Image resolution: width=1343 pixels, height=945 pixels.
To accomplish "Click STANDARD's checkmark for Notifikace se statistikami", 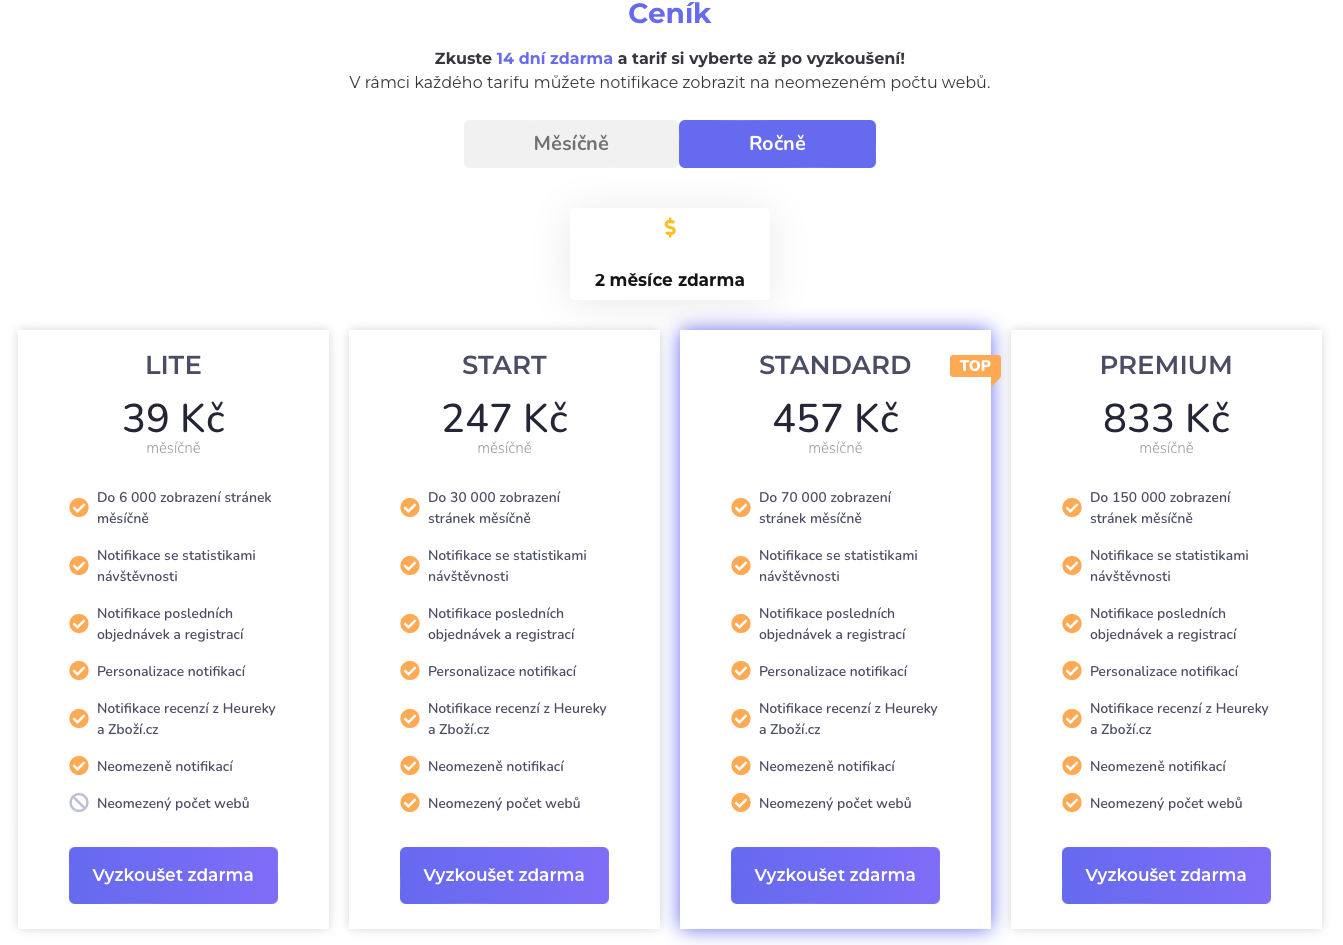I will (x=741, y=565).
